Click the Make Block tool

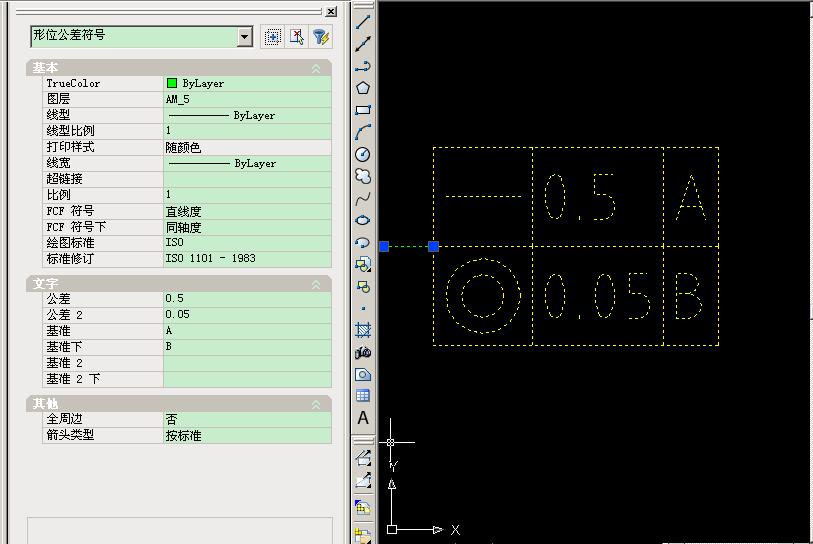coord(363,286)
